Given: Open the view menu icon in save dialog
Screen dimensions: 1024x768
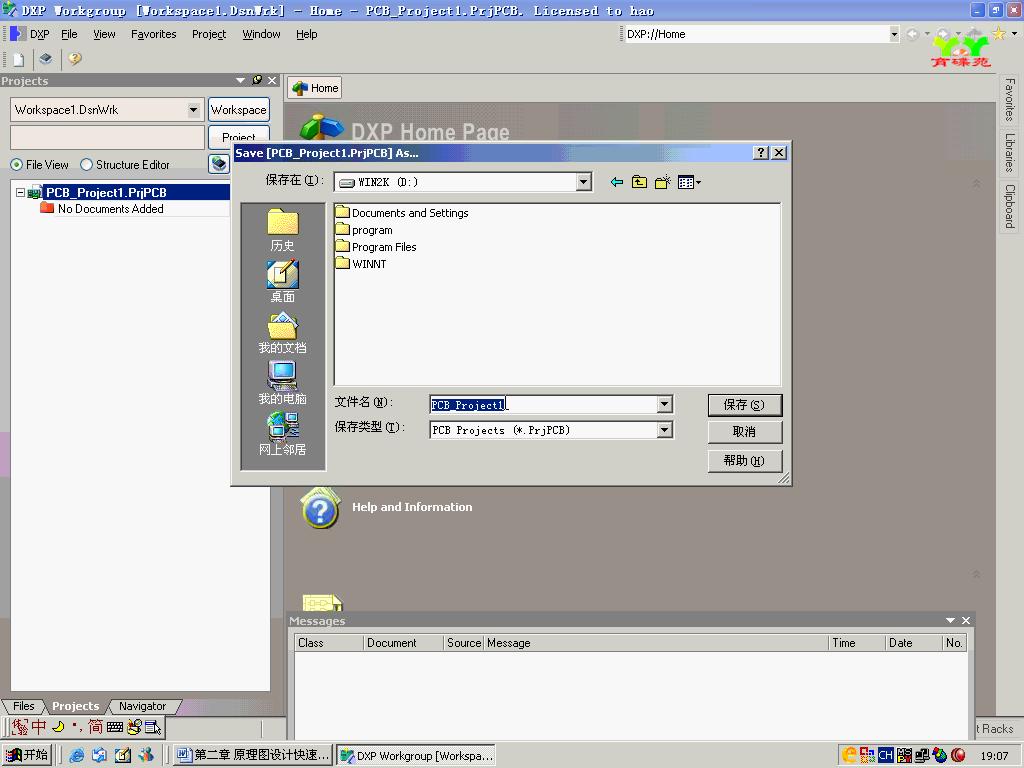Looking at the screenshot, I should click(689, 182).
